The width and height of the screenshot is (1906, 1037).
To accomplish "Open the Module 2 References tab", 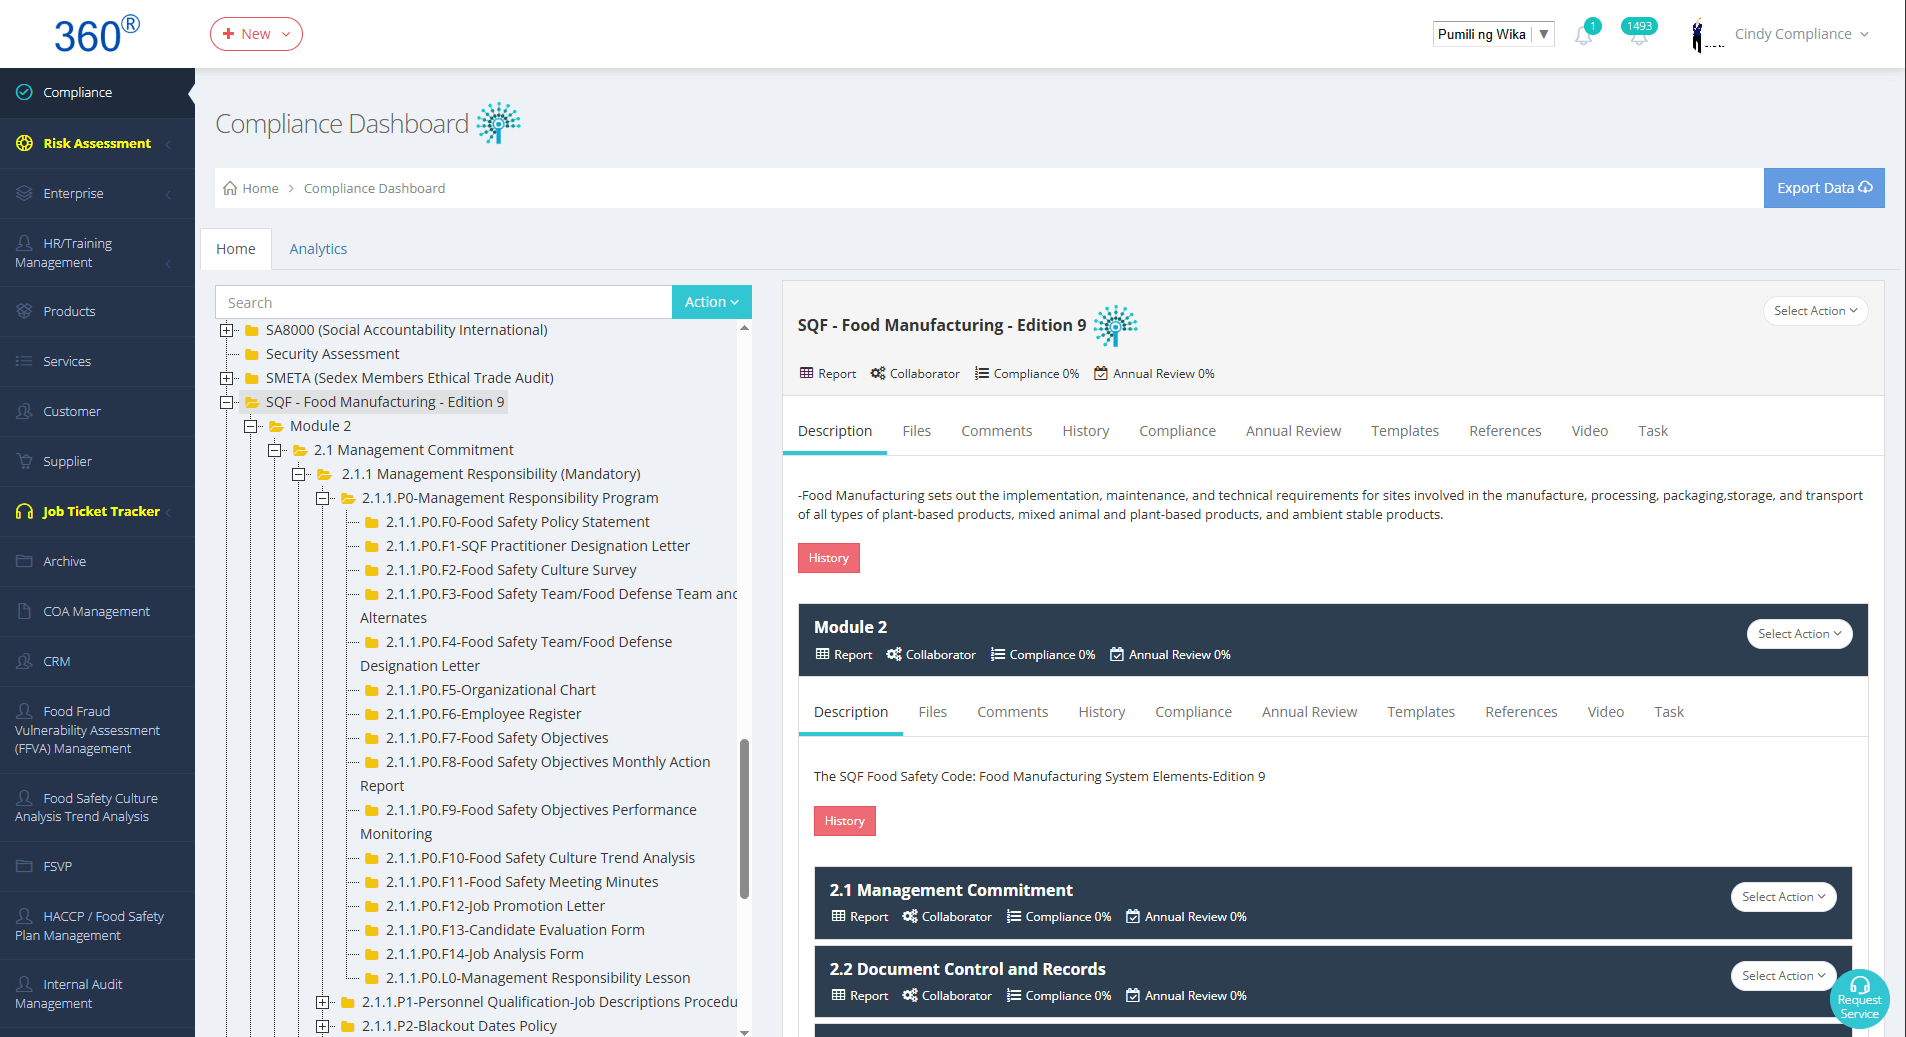I will [1521, 712].
